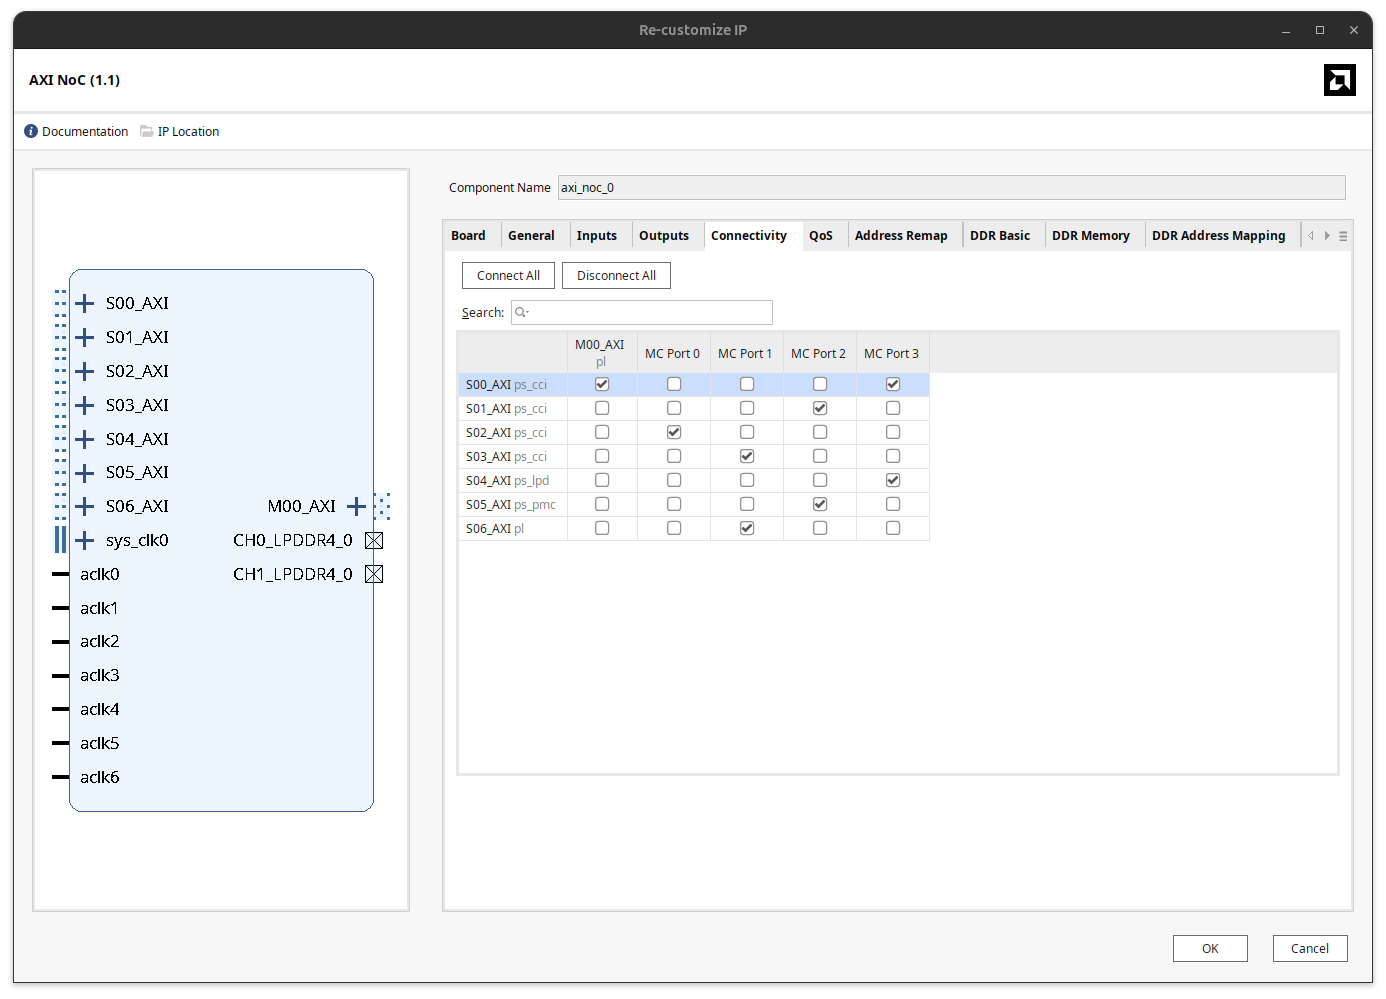Click the M00_AXI pl column header
This screenshot has width=1386, height=999.
600,353
